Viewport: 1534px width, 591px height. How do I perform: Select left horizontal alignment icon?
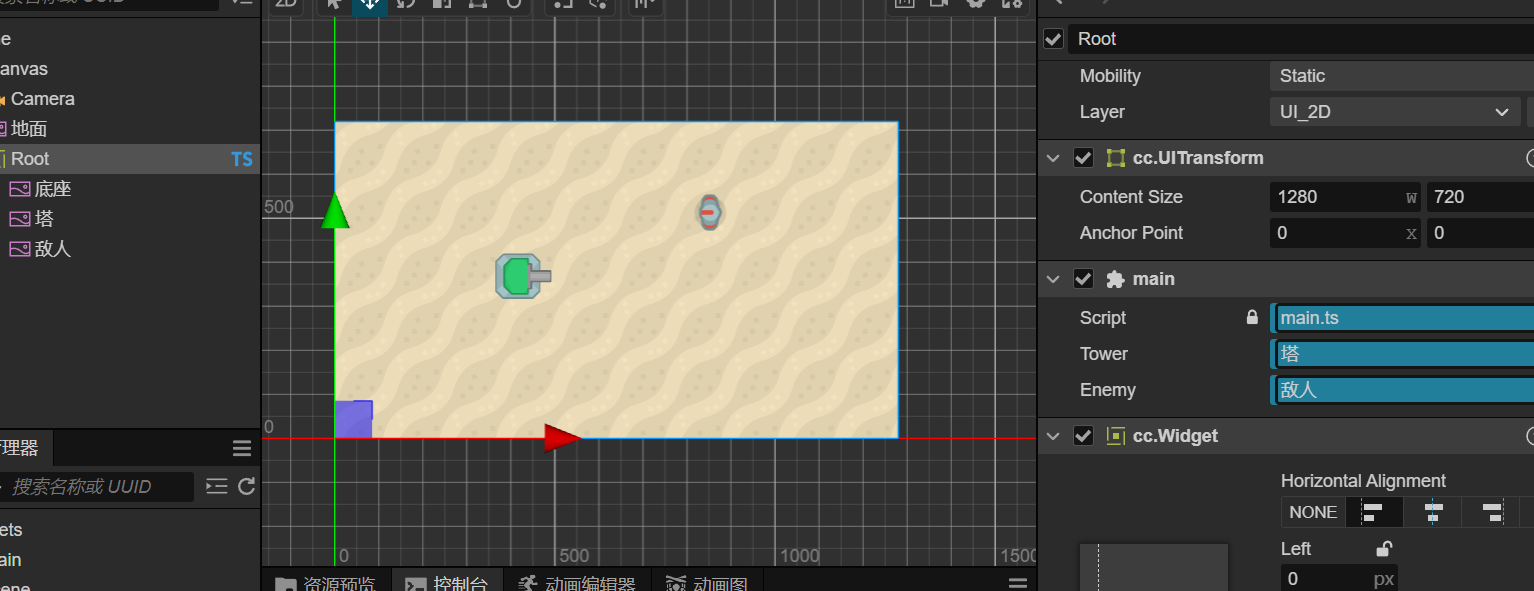(x=1373, y=512)
